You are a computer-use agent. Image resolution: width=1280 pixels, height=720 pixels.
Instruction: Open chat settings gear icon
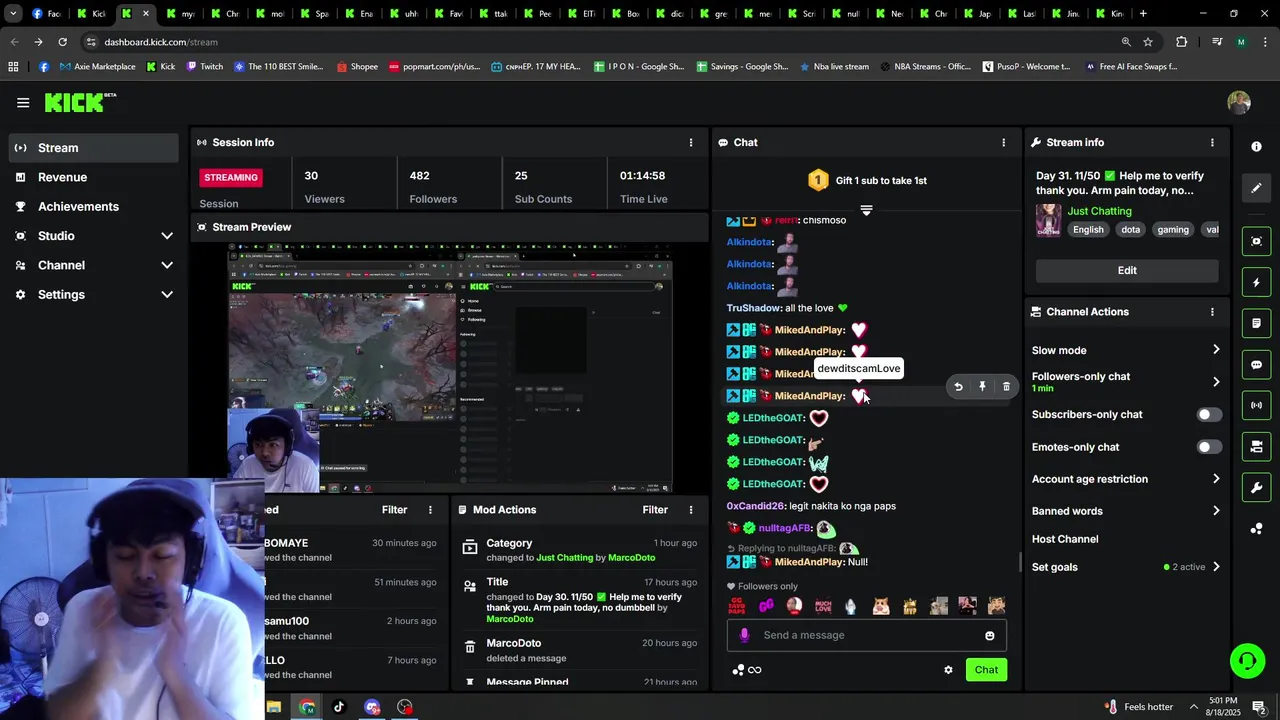pyautogui.click(x=948, y=670)
